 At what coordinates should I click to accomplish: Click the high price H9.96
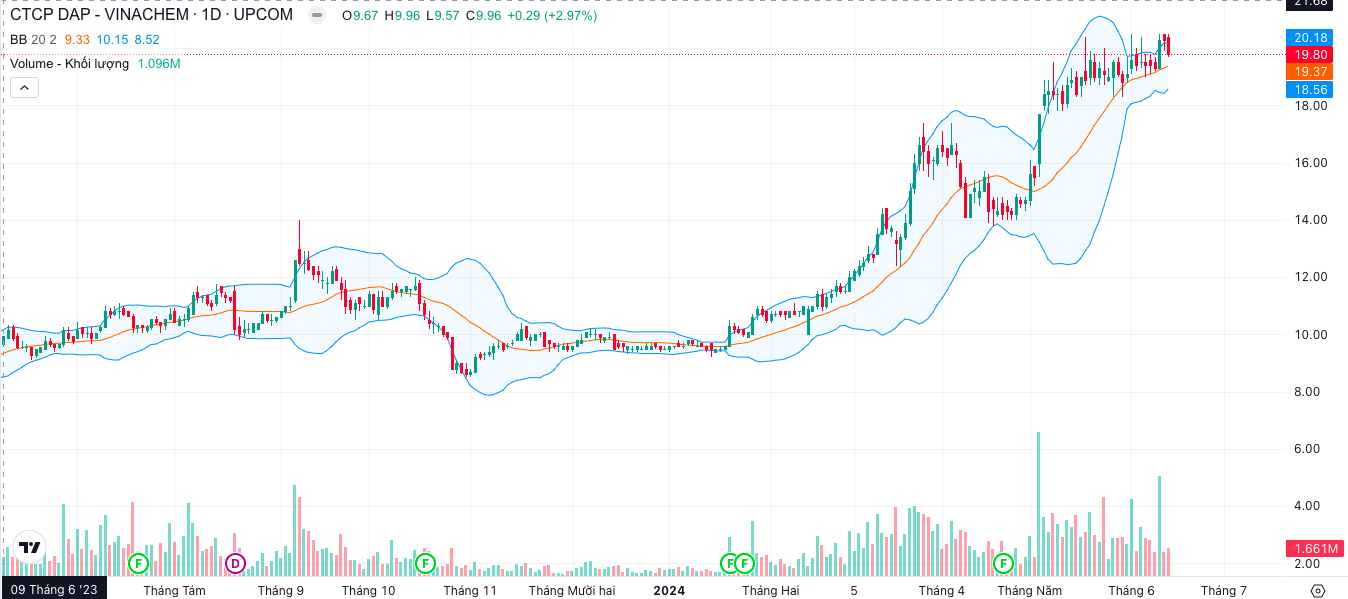(x=402, y=16)
